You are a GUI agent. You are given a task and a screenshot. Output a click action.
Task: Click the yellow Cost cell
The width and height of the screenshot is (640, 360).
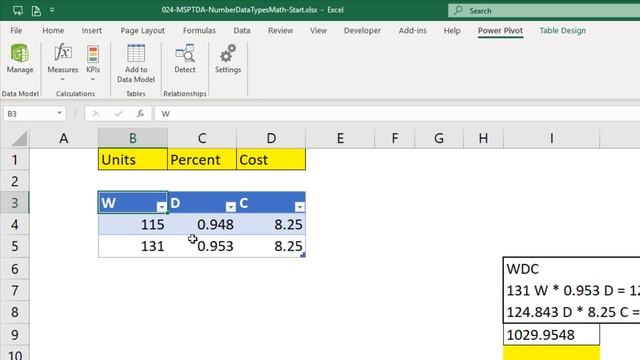pos(271,159)
